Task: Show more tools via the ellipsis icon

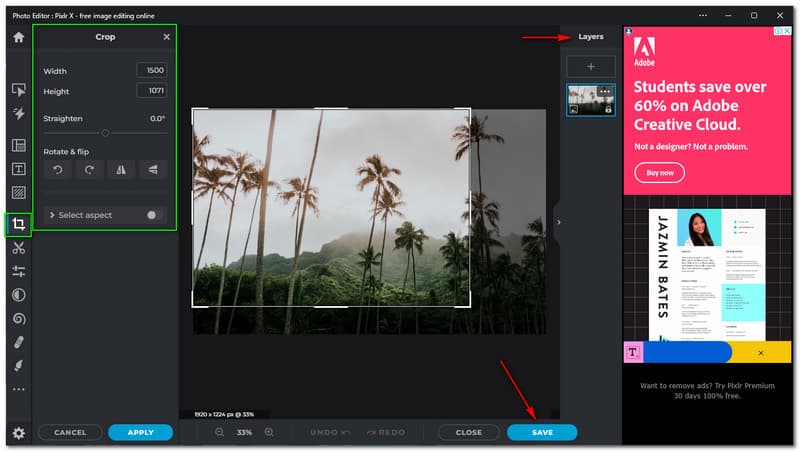Action: pyautogui.click(x=18, y=389)
